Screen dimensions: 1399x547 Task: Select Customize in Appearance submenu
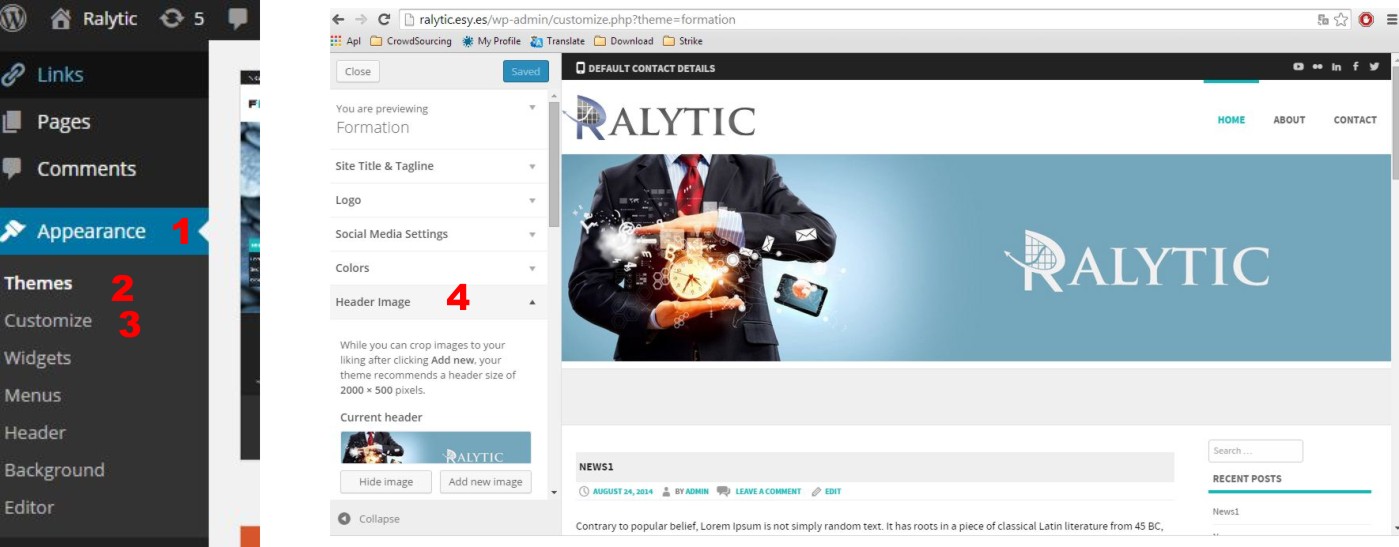tap(48, 321)
